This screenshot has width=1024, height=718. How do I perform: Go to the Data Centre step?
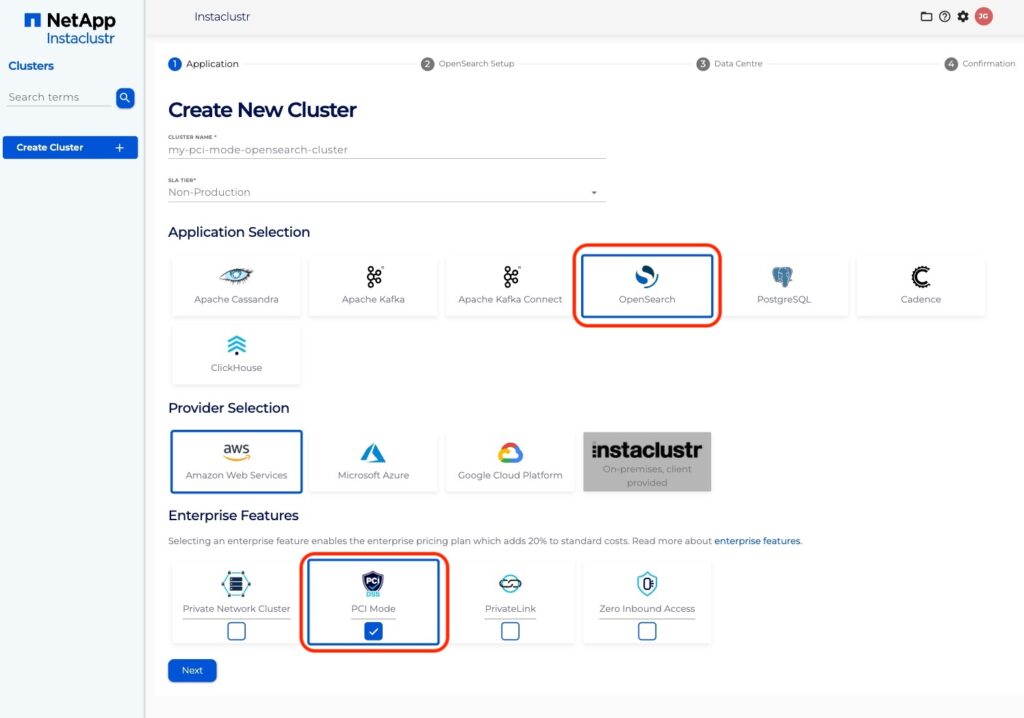730,64
